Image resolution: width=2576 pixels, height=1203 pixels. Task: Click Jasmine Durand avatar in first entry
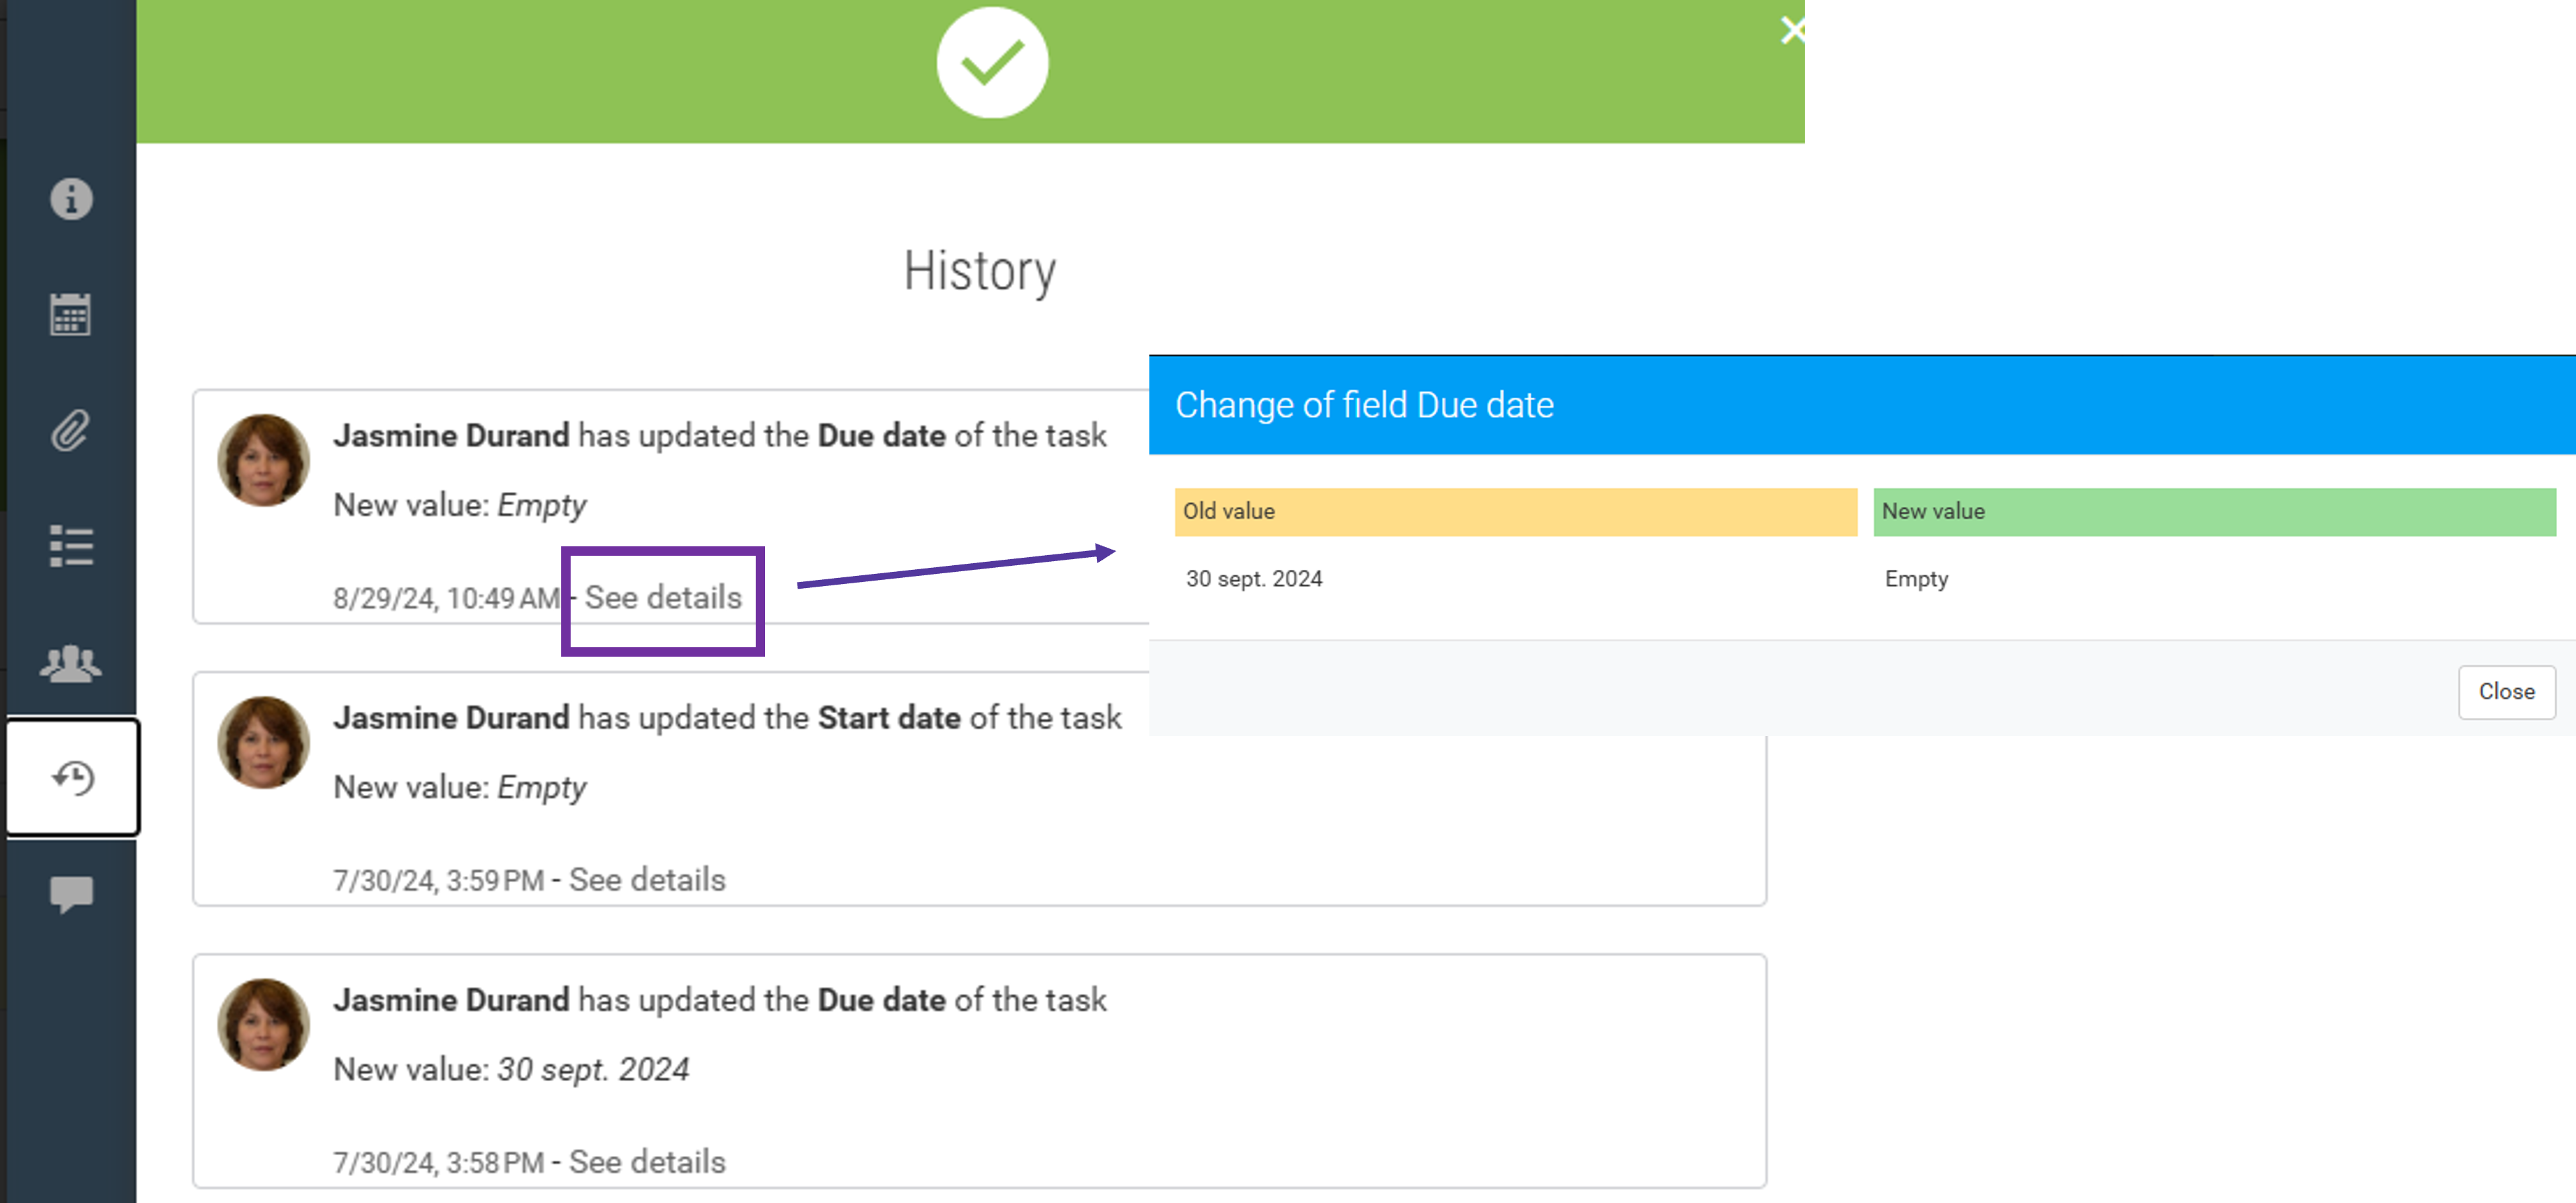coord(263,460)
